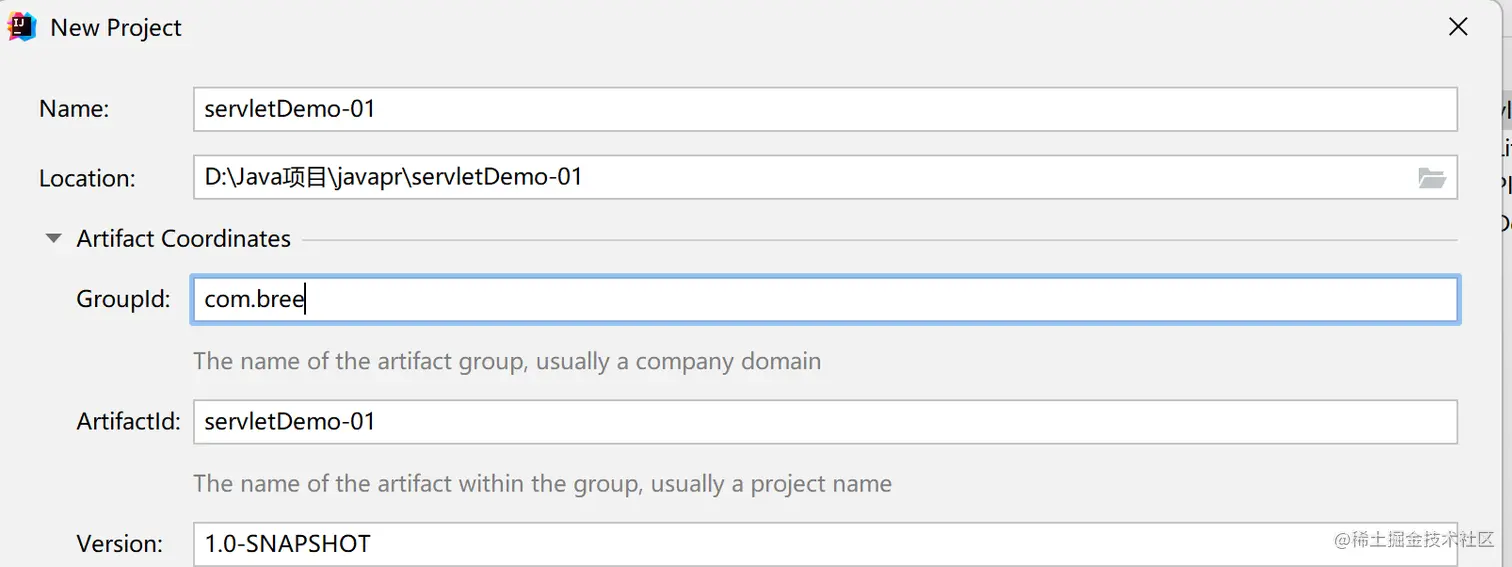Click the ArtifactId label
The height and width of the screenshot is (567, 1512).
(128, 422)
